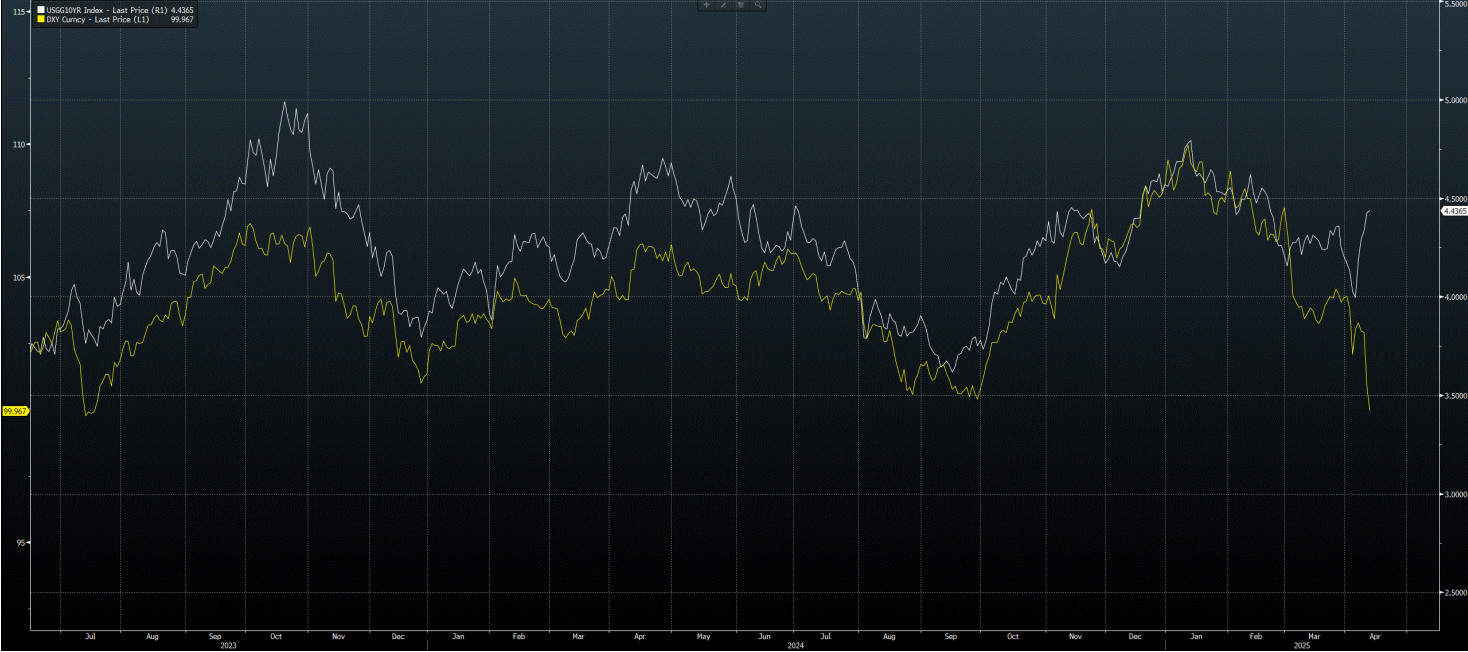Click the 2024 year label on time axis

tap(795, 646)
